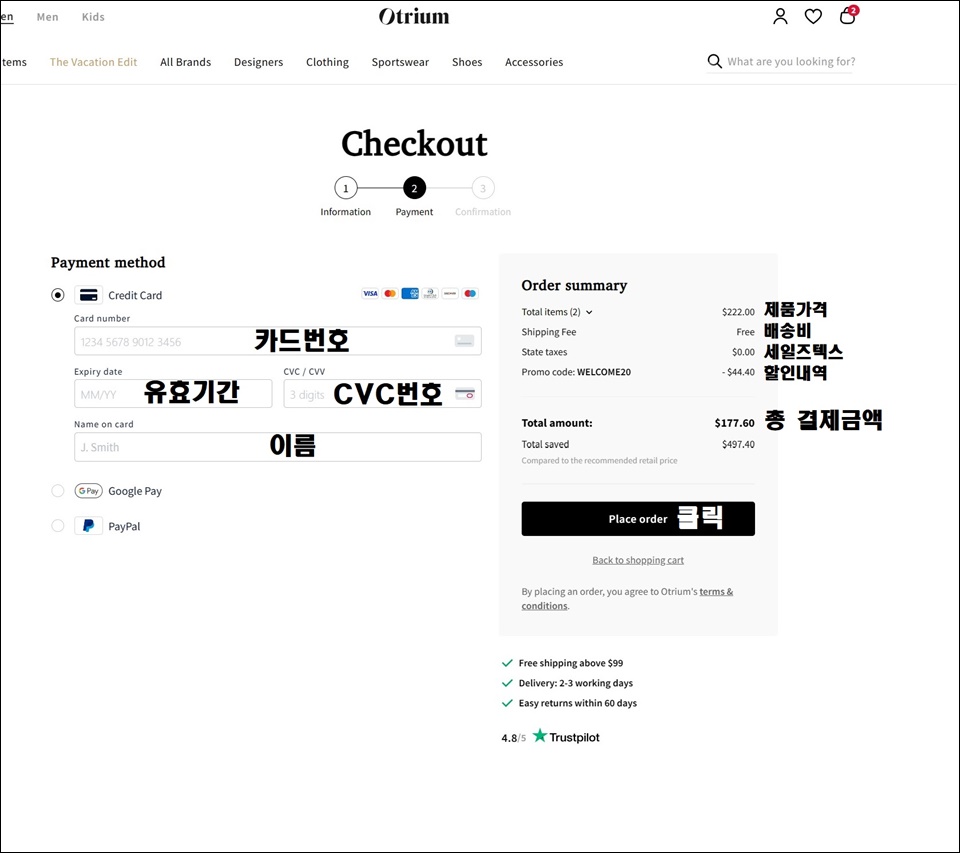This screenshot has height=853, width=960.
Task: Switch to the Kids tab
Action: [93, 17]
